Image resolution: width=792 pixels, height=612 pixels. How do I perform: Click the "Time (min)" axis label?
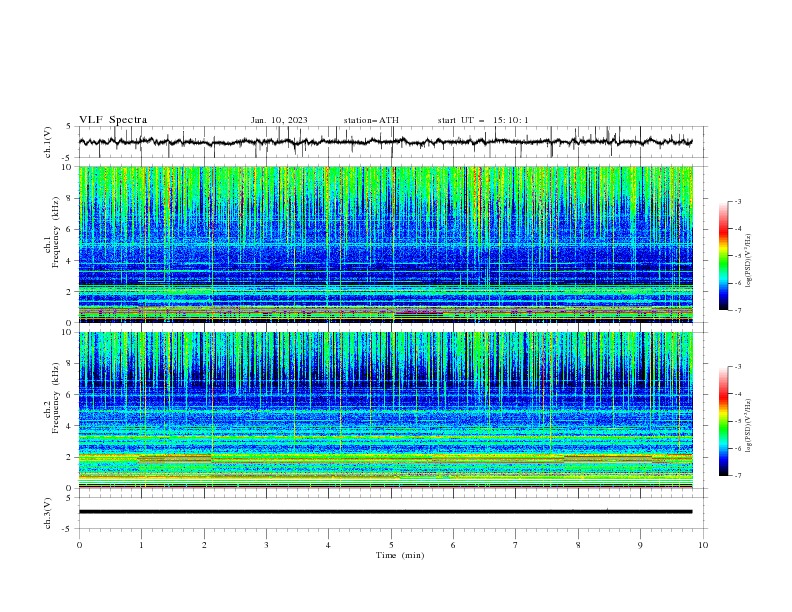(x=400, y=555)
